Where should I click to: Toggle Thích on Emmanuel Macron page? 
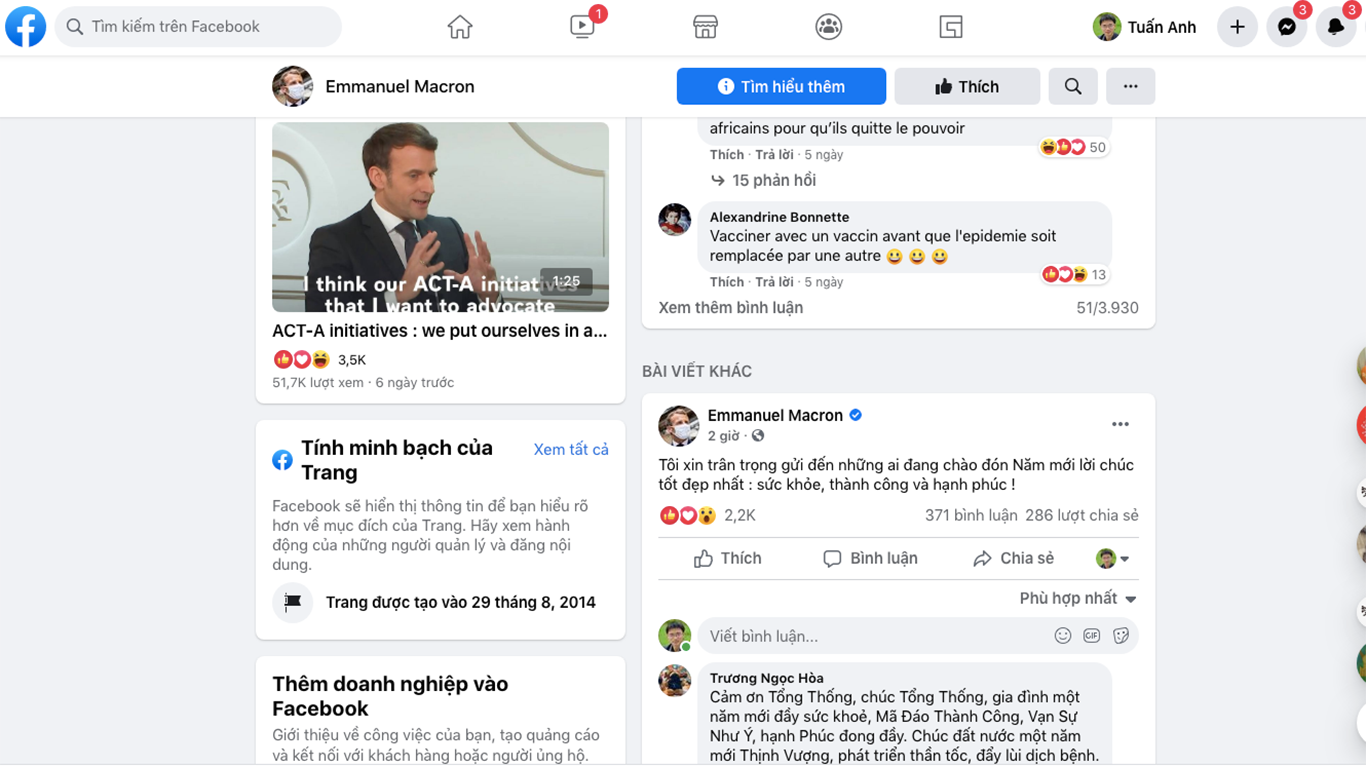pos(967,87)
